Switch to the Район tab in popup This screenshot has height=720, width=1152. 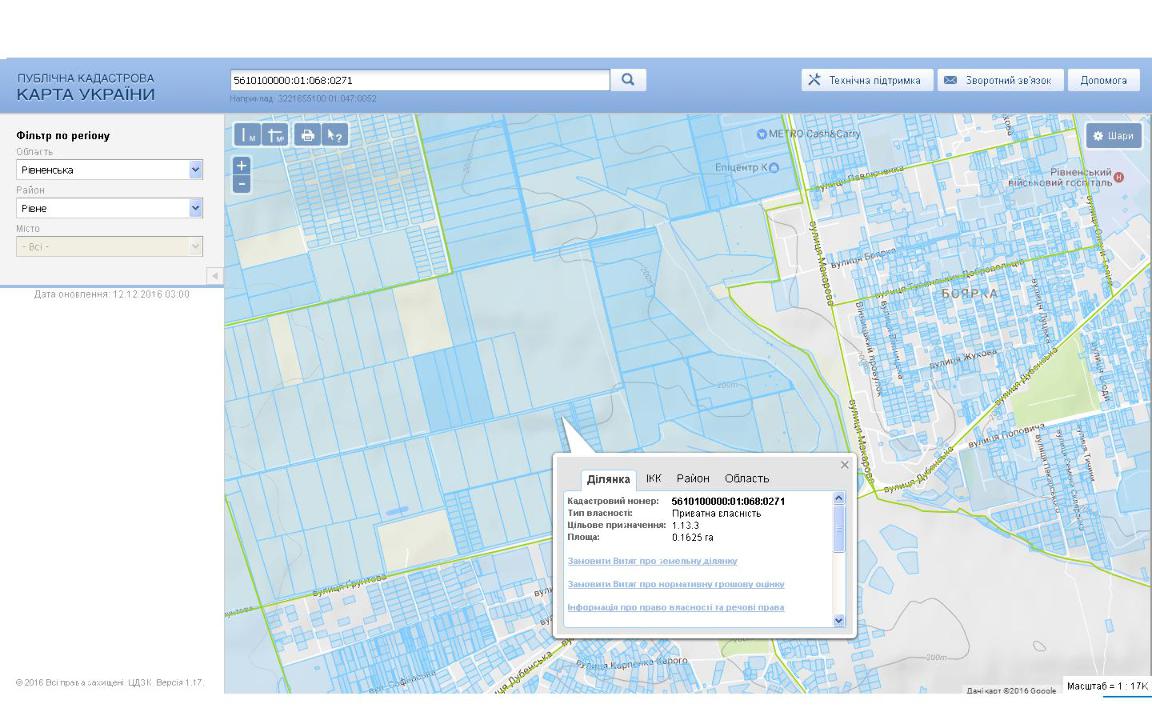[x=693, y=478]
